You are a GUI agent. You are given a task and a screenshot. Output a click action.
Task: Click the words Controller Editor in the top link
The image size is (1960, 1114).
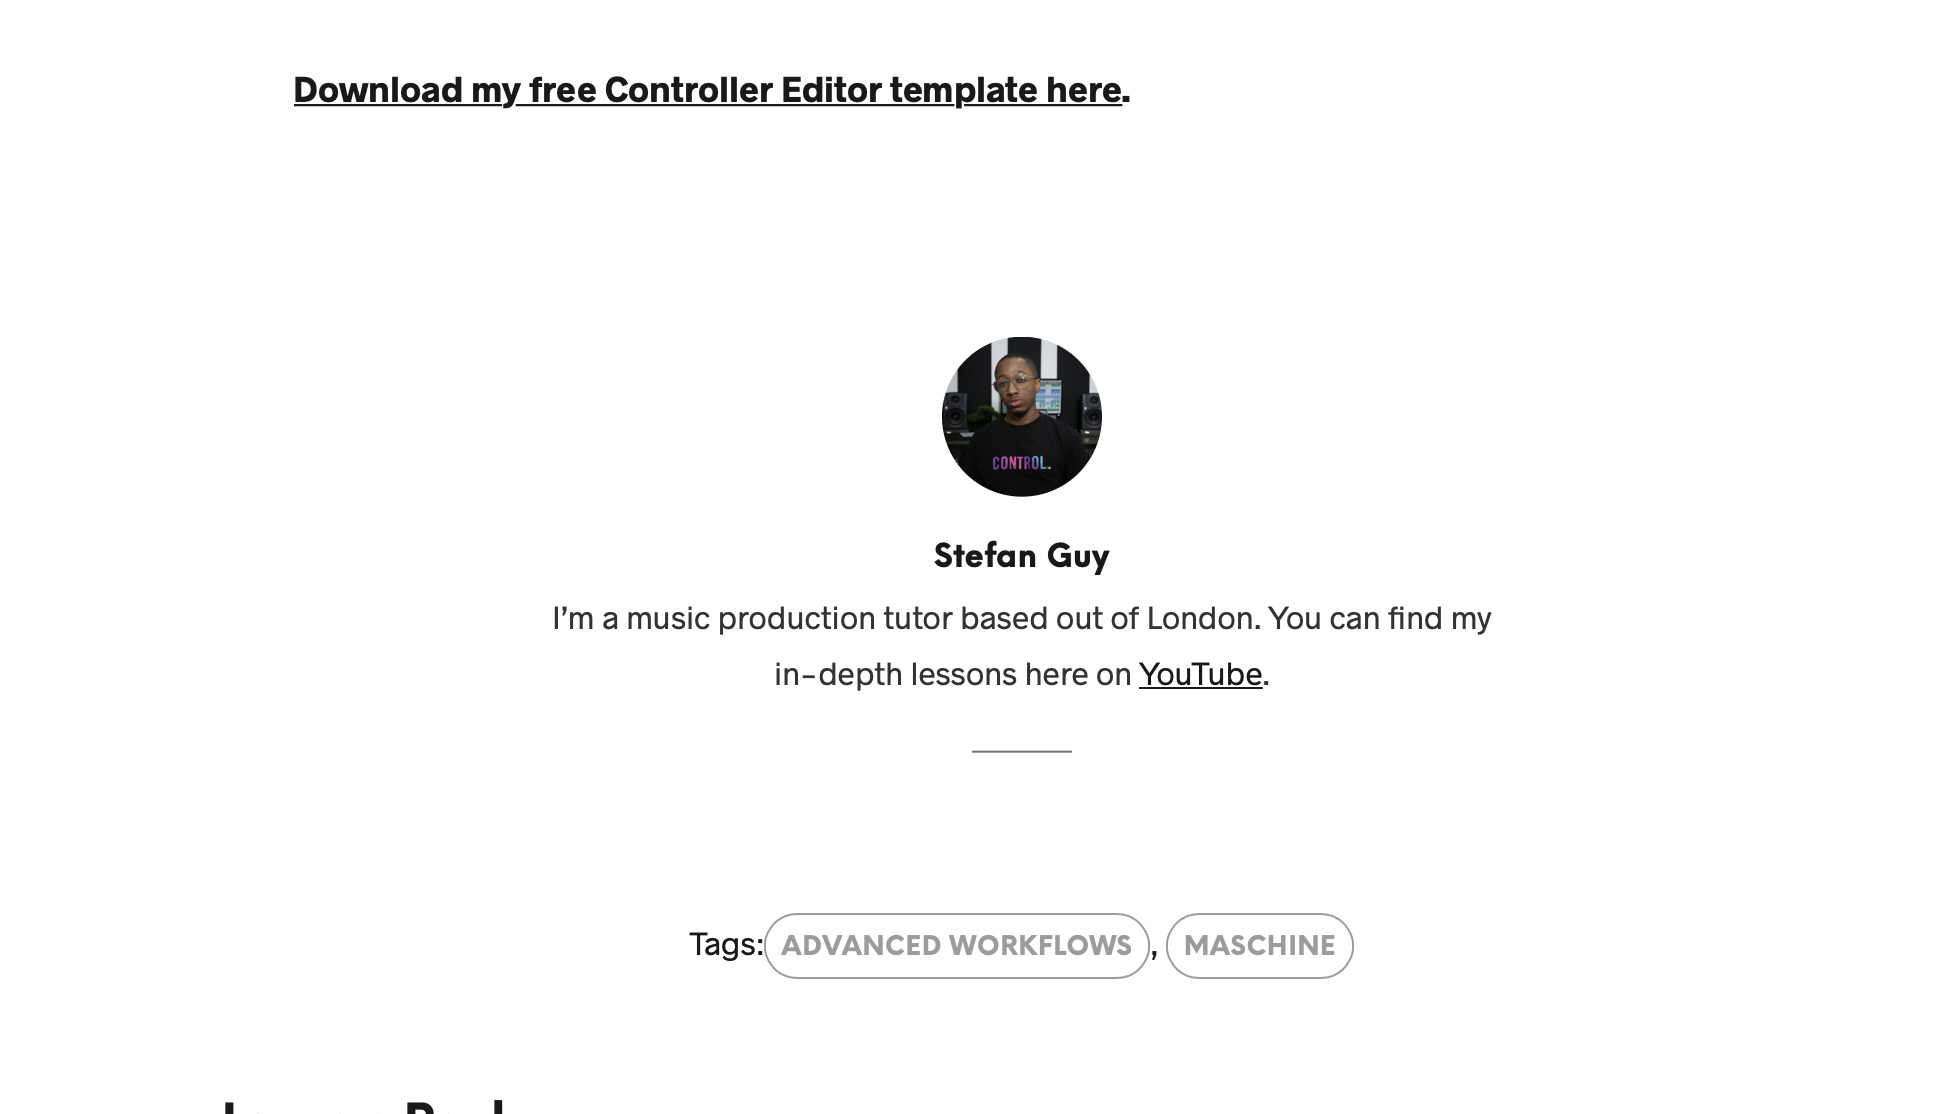743,90
